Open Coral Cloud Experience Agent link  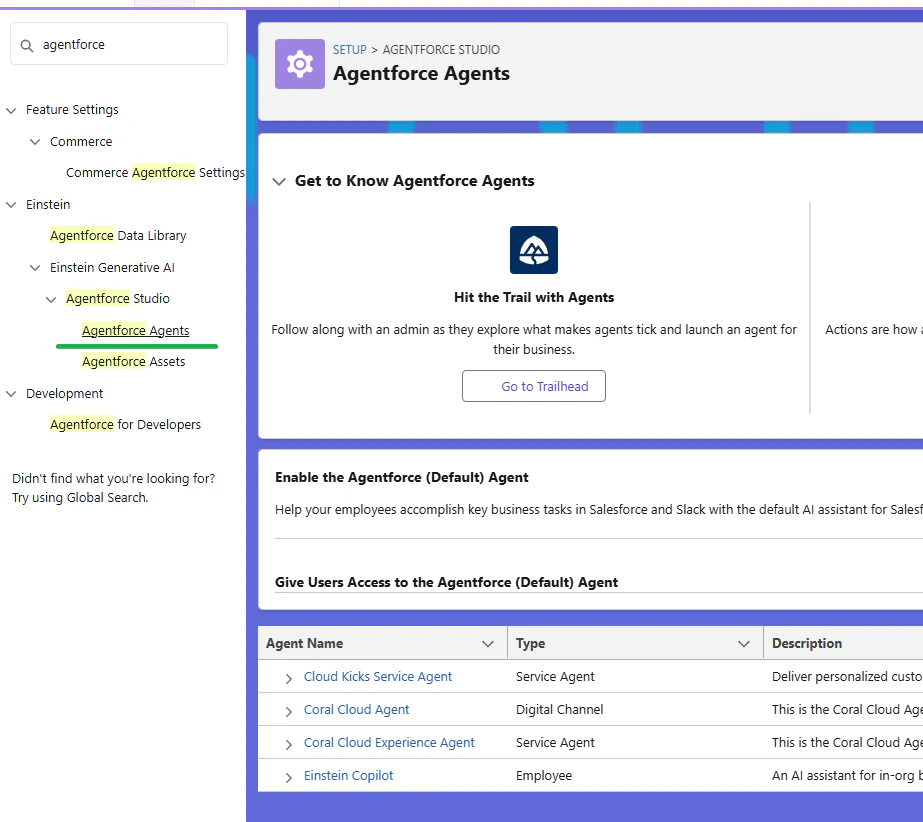(x=389, y=743)
